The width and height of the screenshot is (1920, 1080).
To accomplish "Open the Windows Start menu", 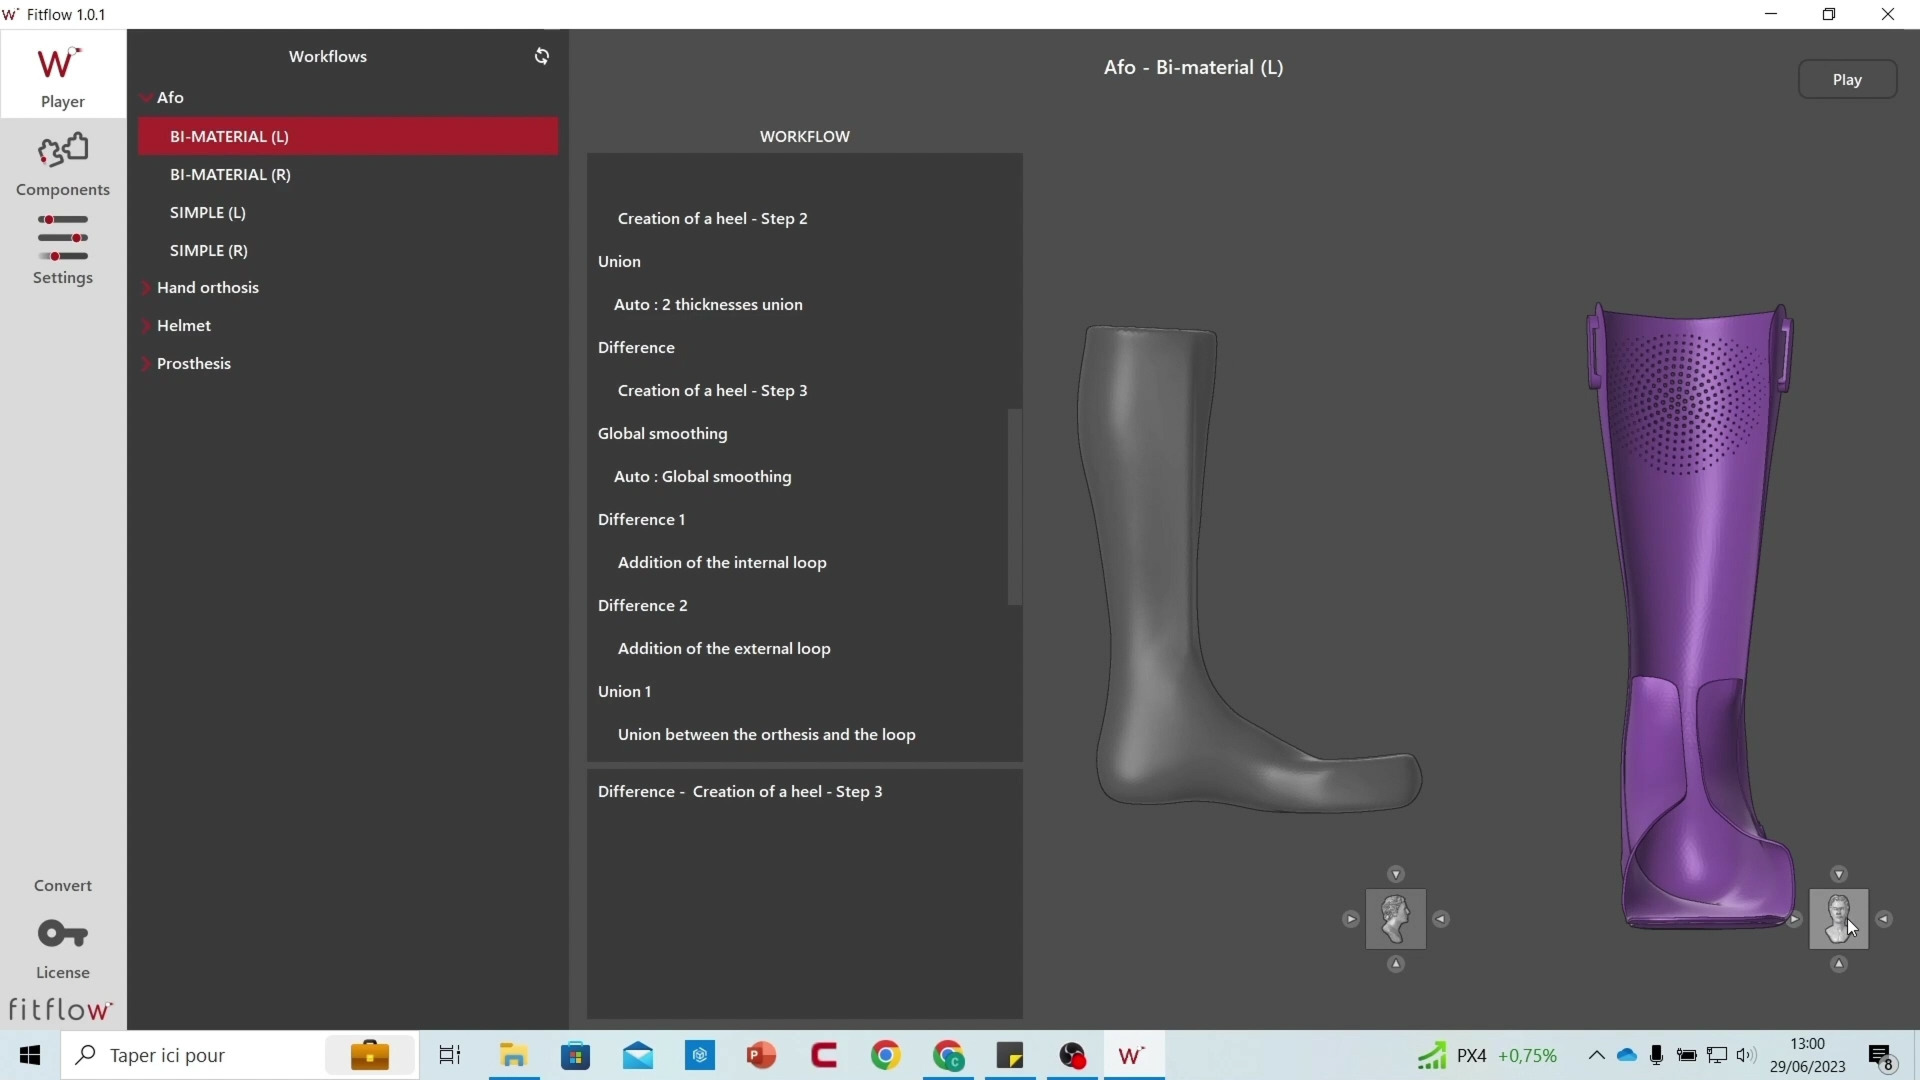I will pos(30,1055).
